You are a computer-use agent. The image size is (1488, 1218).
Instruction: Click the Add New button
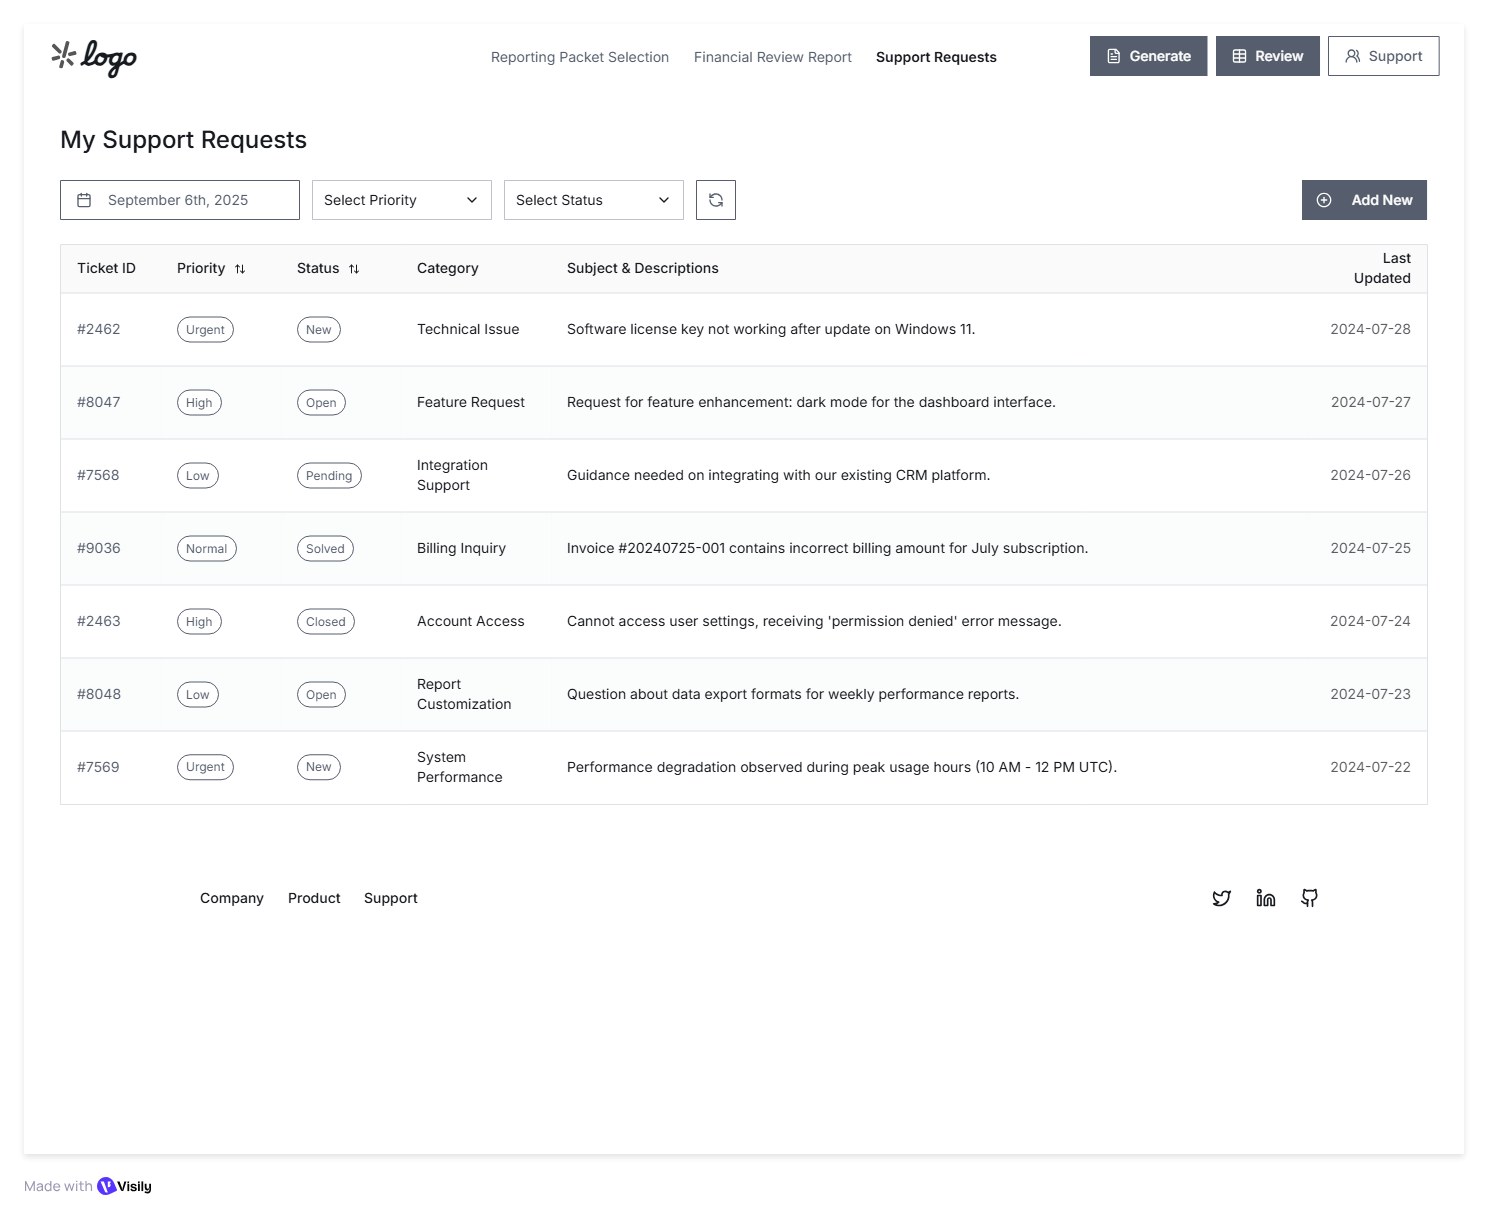point(1363,200)
